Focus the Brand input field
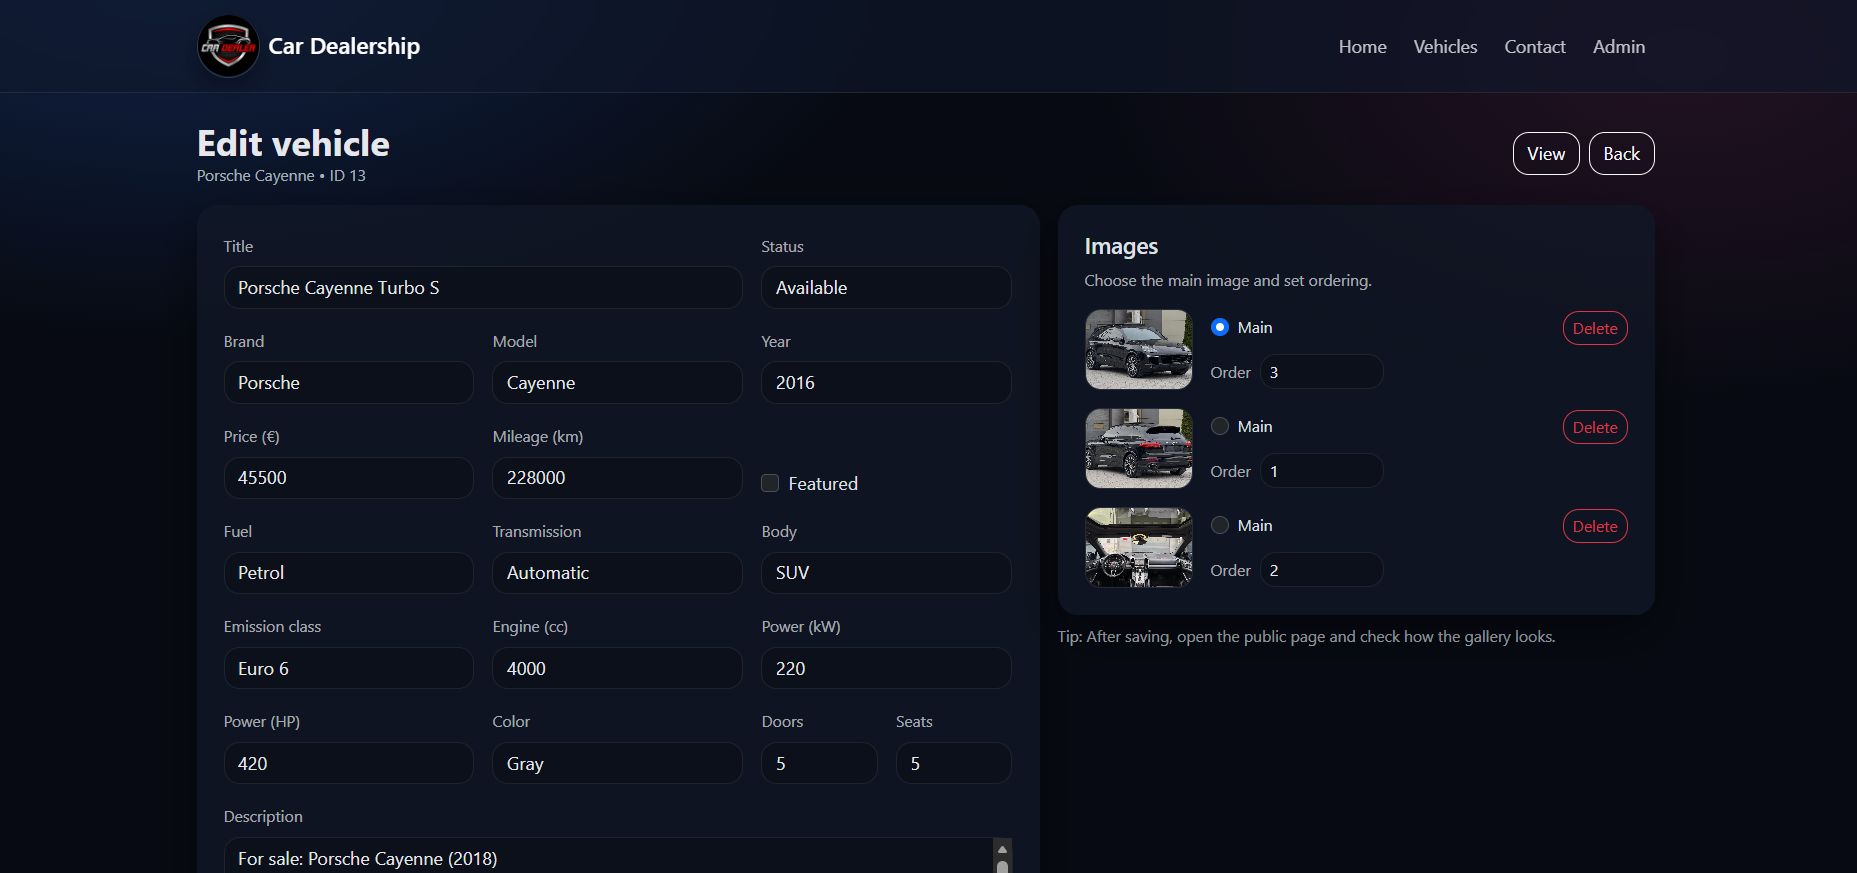 [x=348, y=382]
